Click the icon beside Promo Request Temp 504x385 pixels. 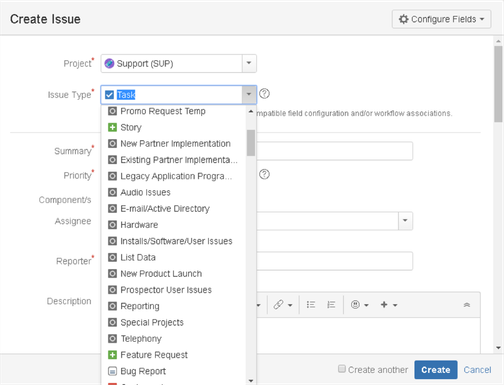click(112, 111)
